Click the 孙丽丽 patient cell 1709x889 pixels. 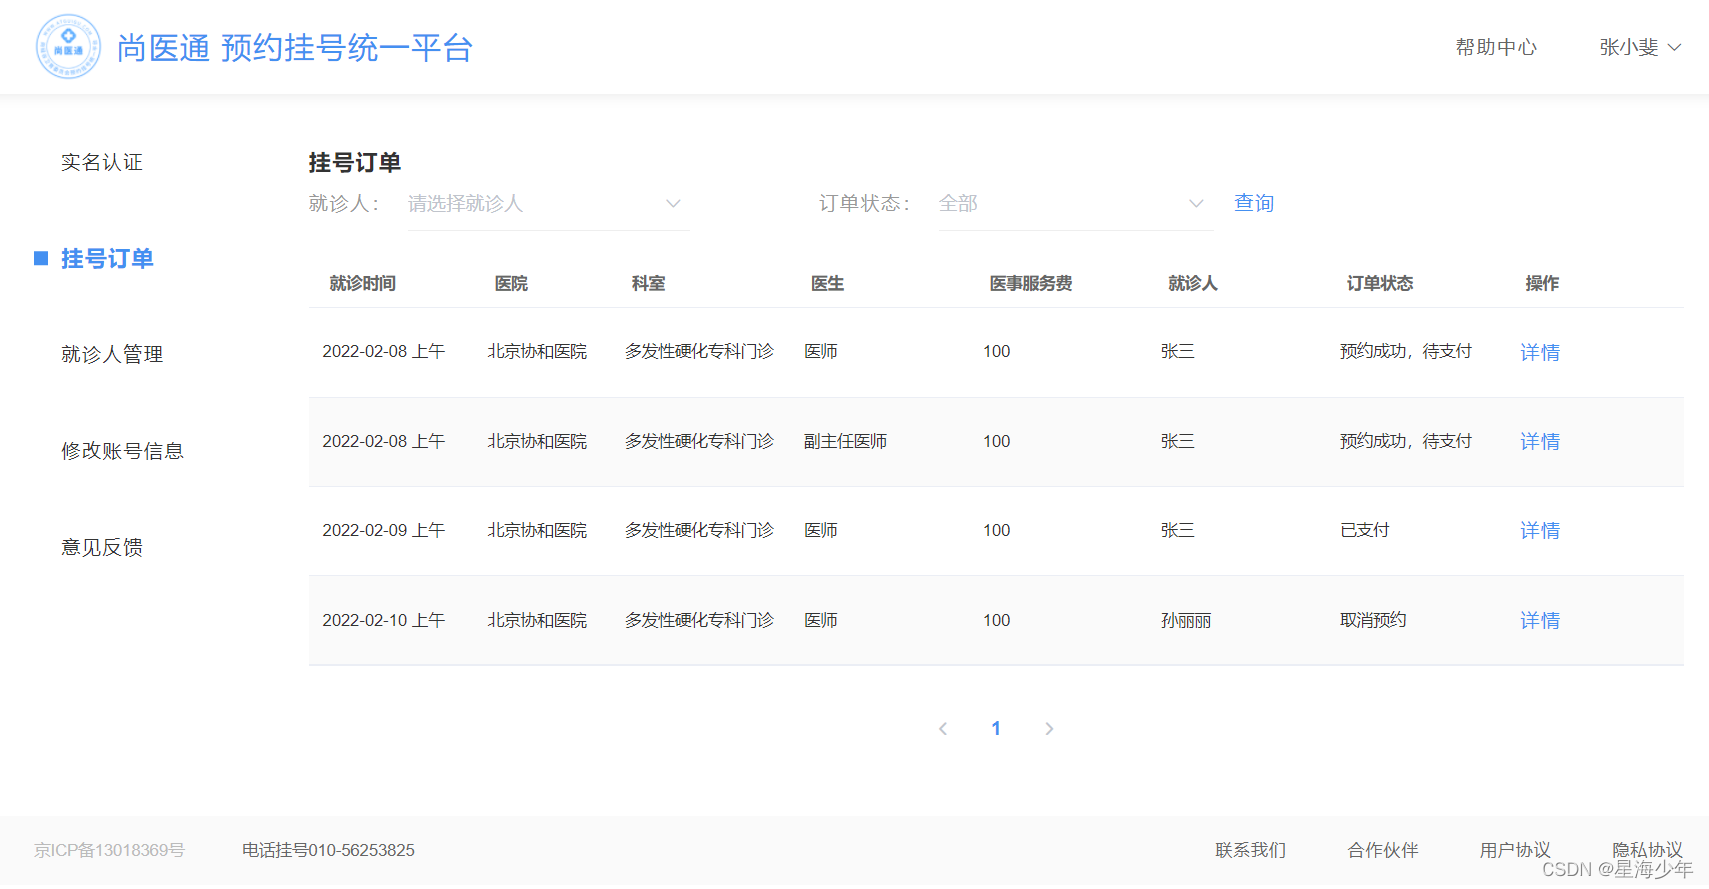click(1186, 620)
